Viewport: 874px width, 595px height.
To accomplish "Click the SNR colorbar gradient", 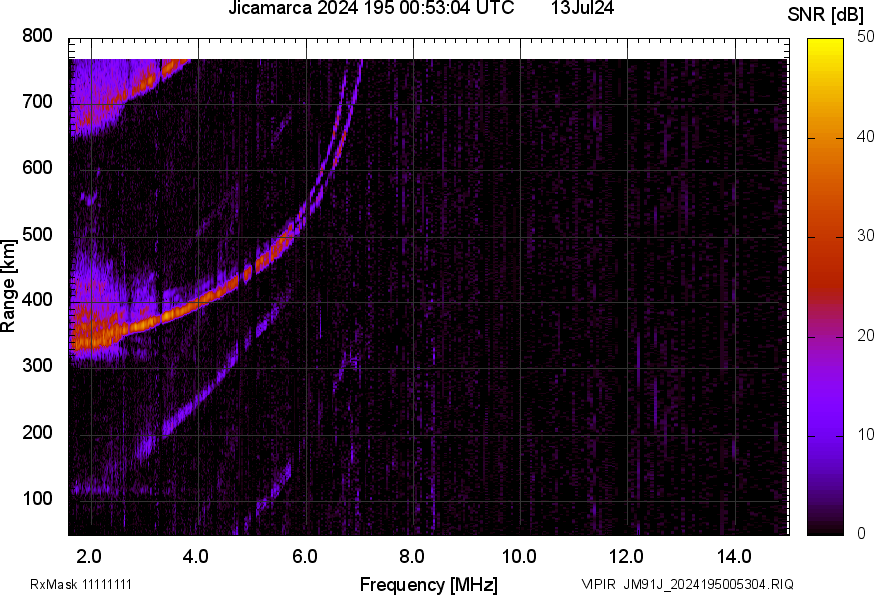I will click(x=826, y=287).
